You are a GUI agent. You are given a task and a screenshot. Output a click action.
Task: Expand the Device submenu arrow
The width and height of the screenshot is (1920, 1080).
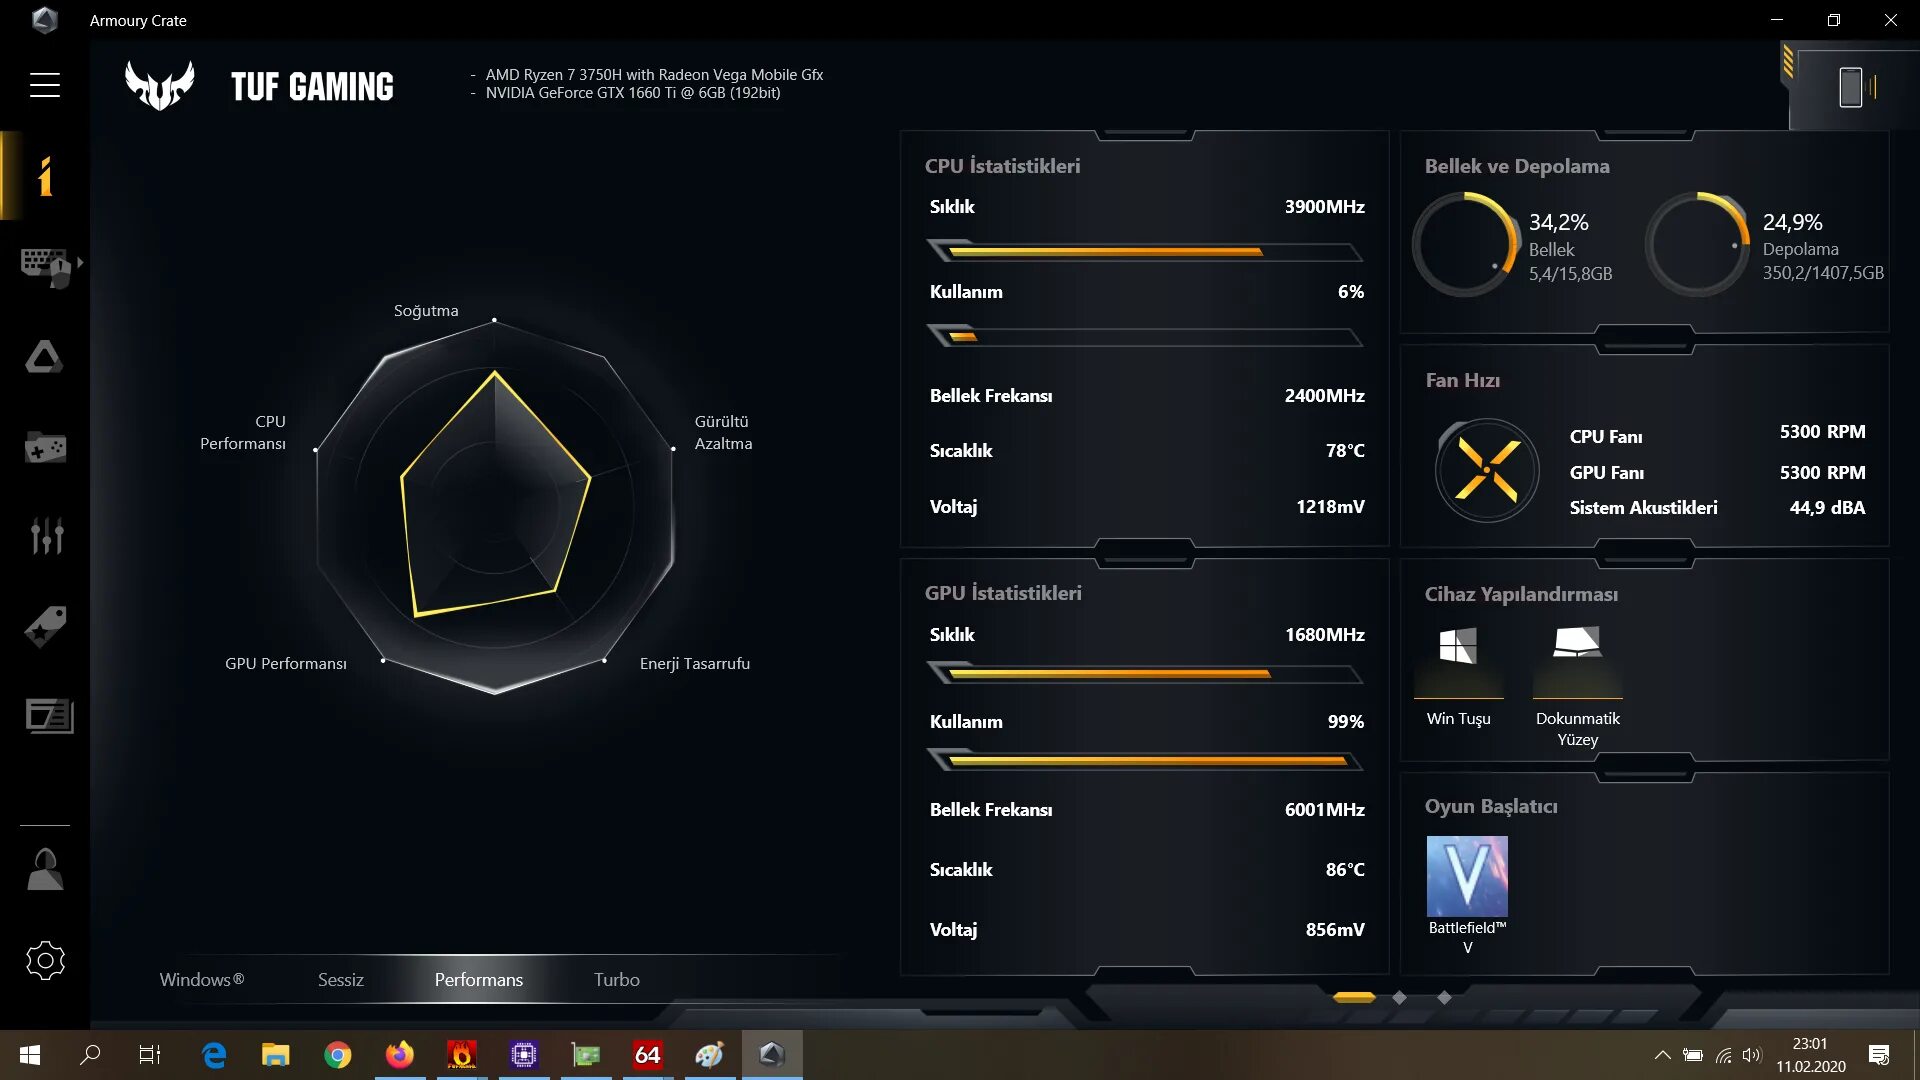coord(80,262)
